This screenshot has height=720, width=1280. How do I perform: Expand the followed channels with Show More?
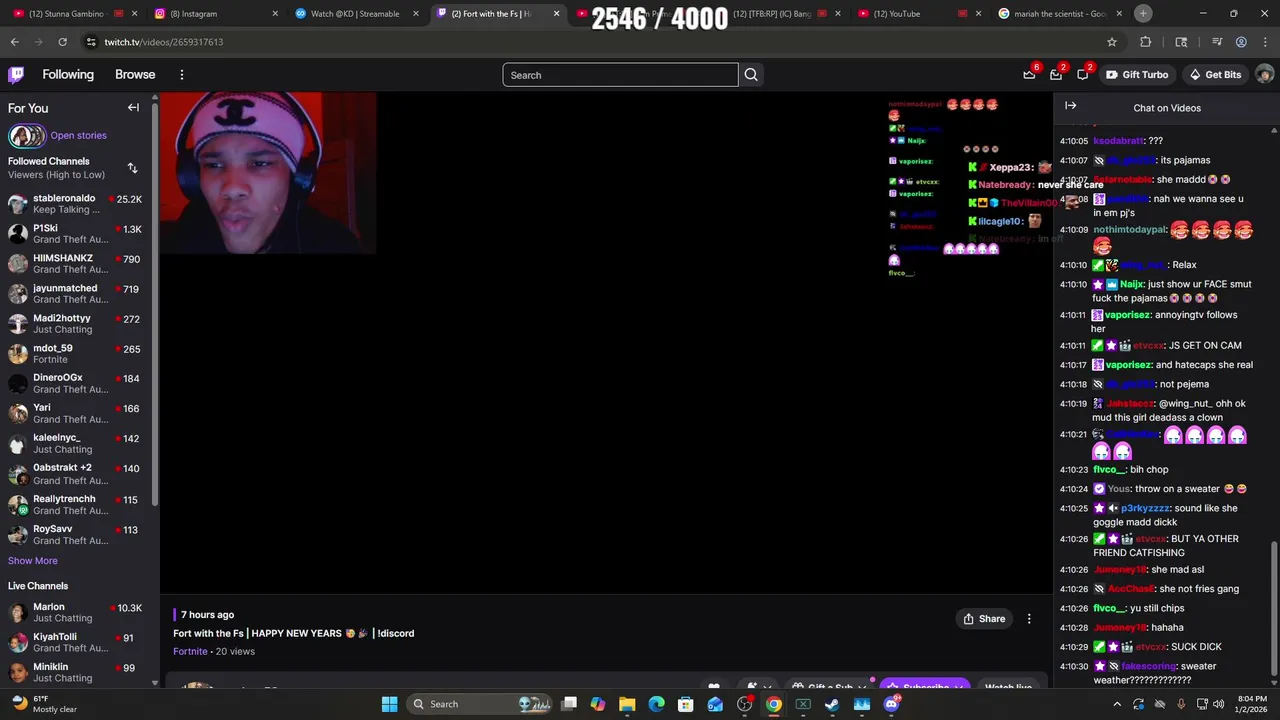pyautogui.click(x=33, y=561)
